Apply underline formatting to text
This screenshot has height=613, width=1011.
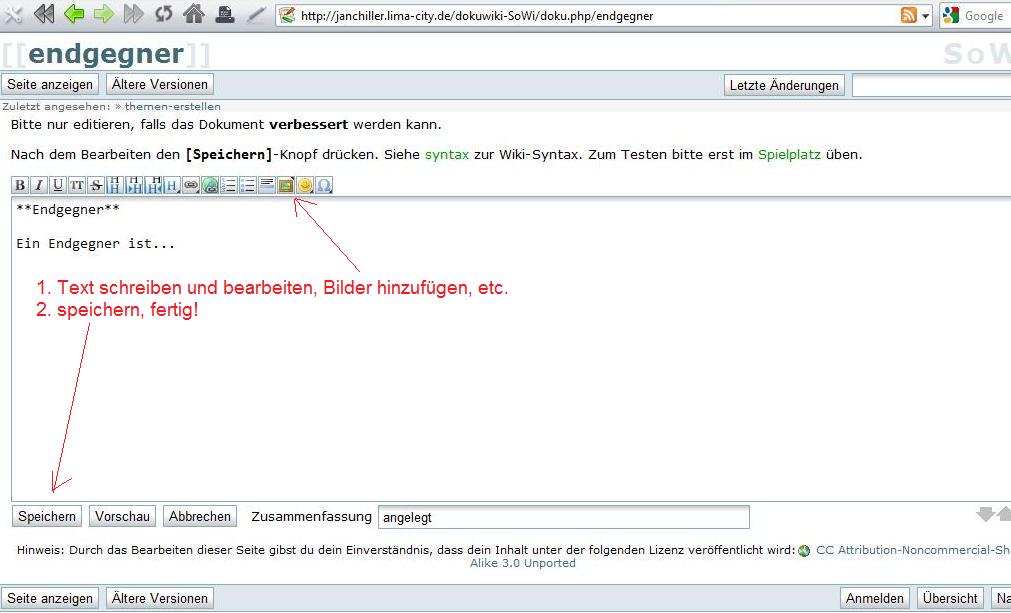[58, 185]
